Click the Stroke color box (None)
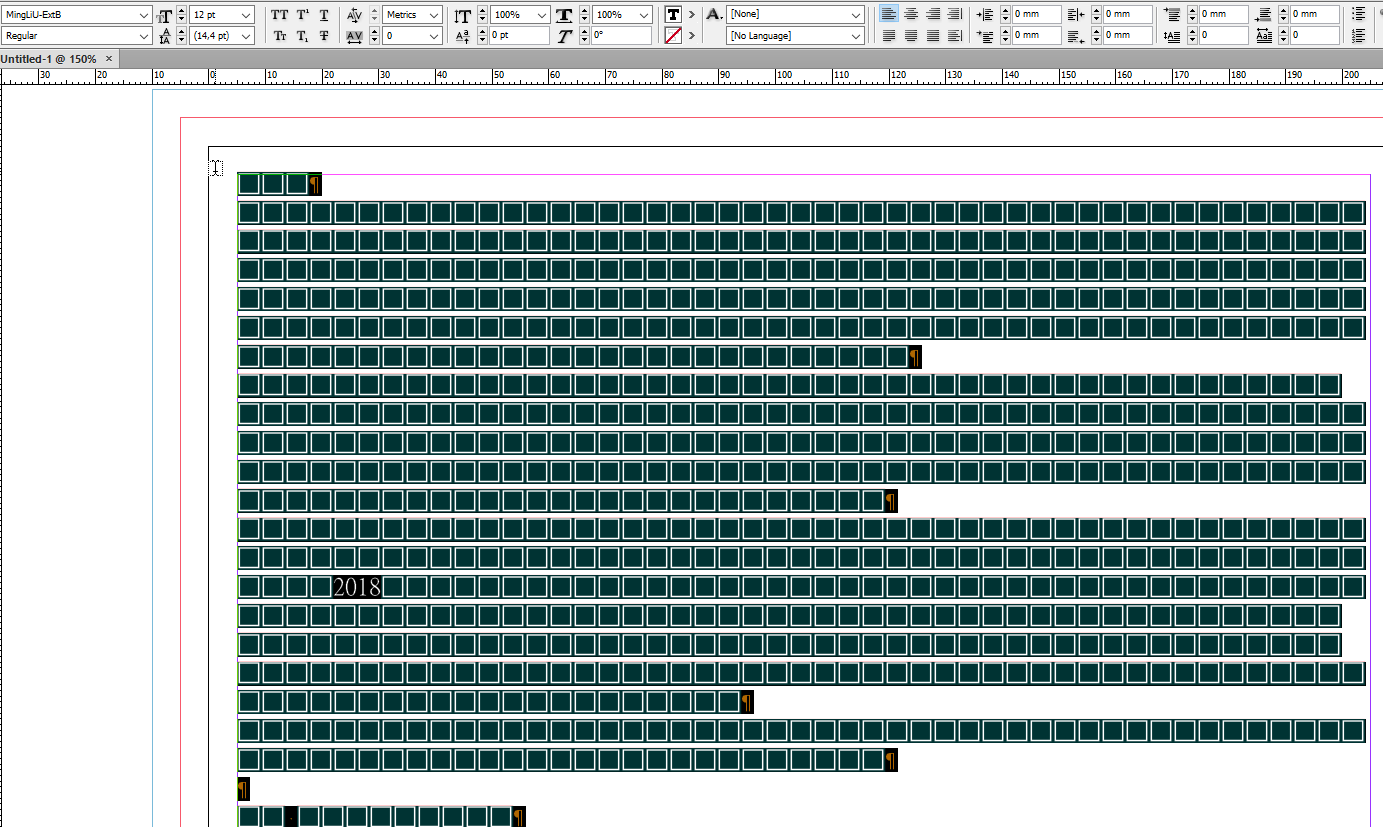 point(674,36)
